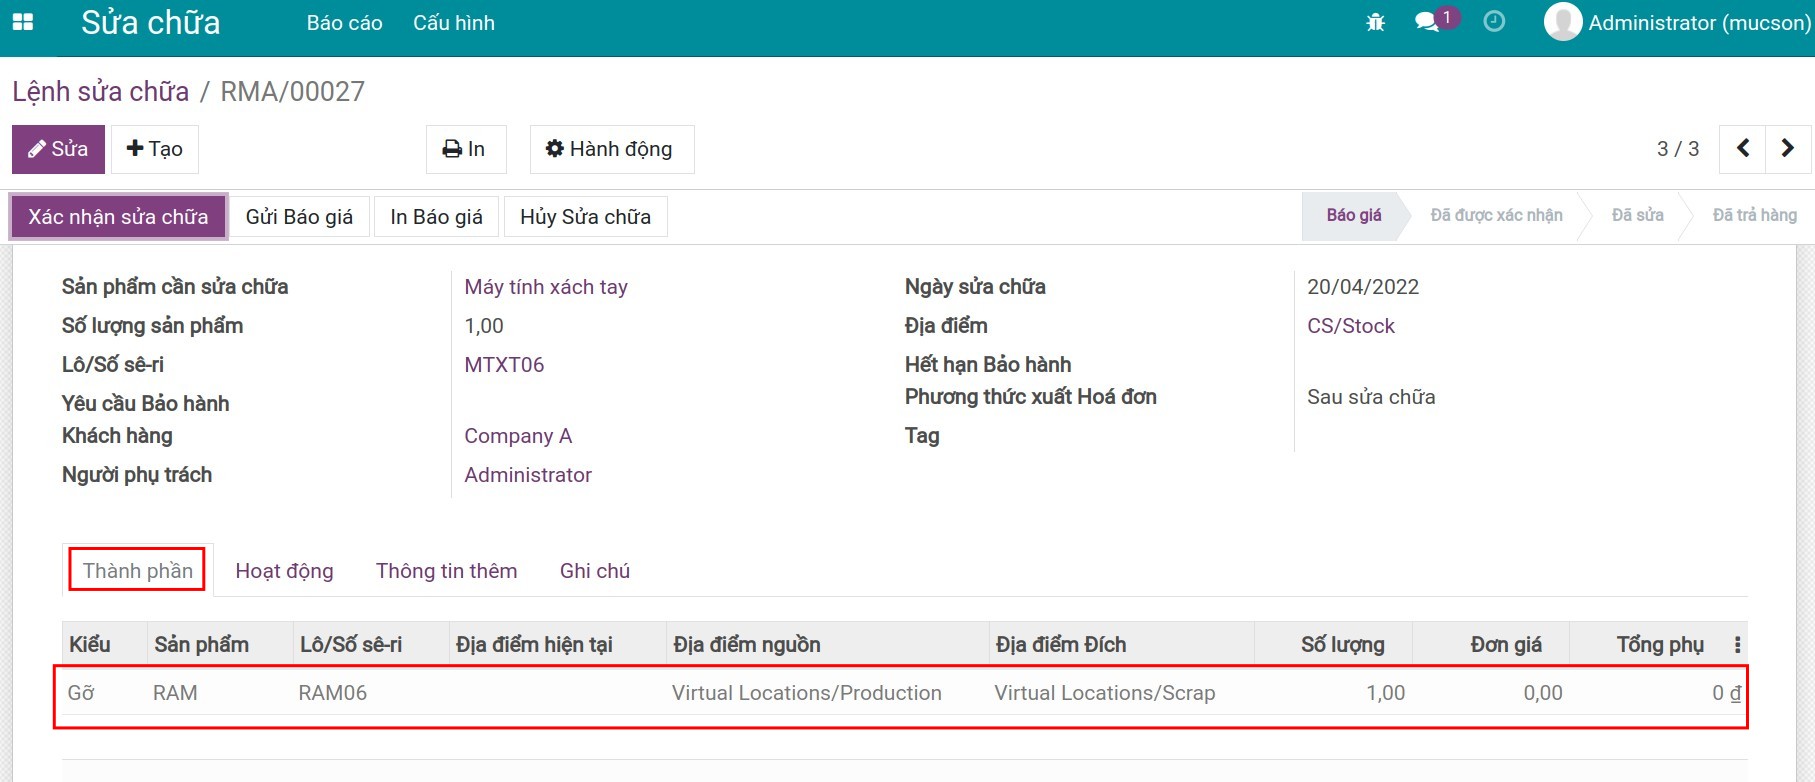Click the Sửa edit button
1815x782 pixels.
(x=58, y=149)
